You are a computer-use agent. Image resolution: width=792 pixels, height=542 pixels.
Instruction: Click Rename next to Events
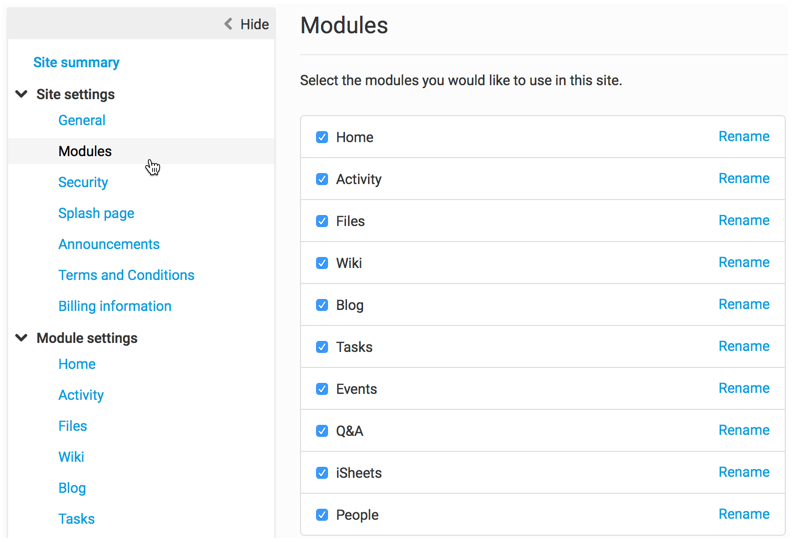click(744, 388)
